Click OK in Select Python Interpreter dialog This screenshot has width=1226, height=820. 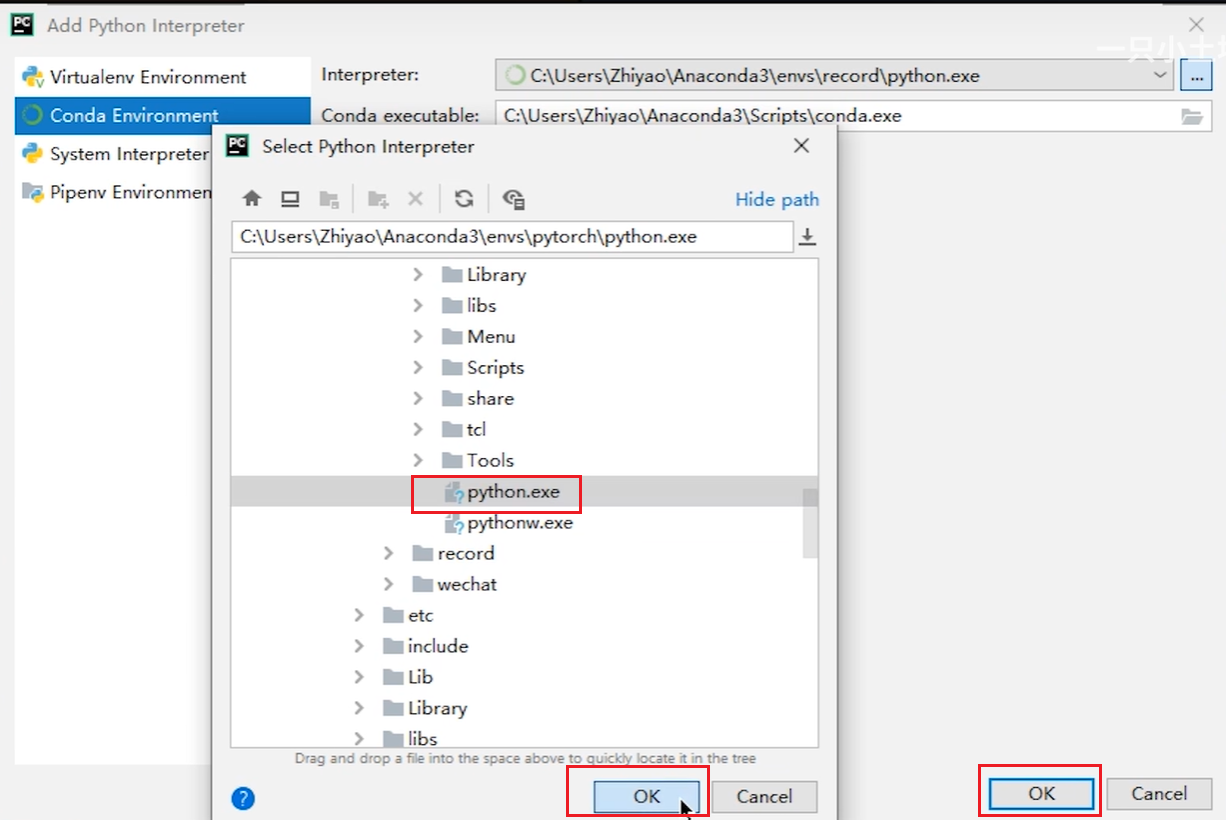point(647,796)
